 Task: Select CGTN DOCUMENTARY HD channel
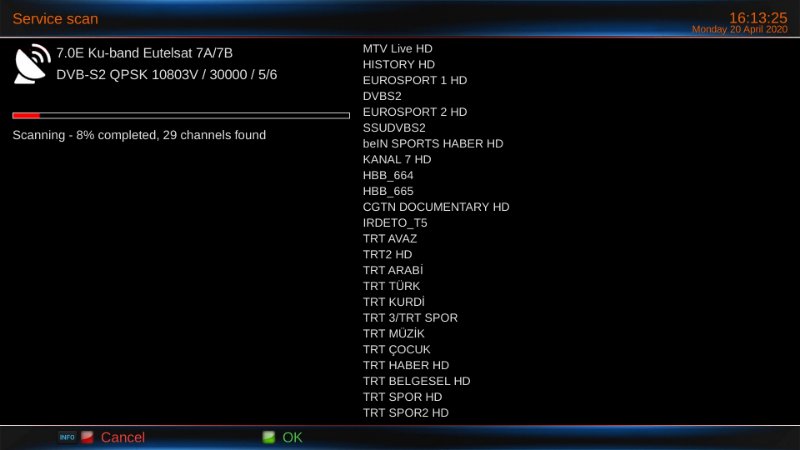436,207
